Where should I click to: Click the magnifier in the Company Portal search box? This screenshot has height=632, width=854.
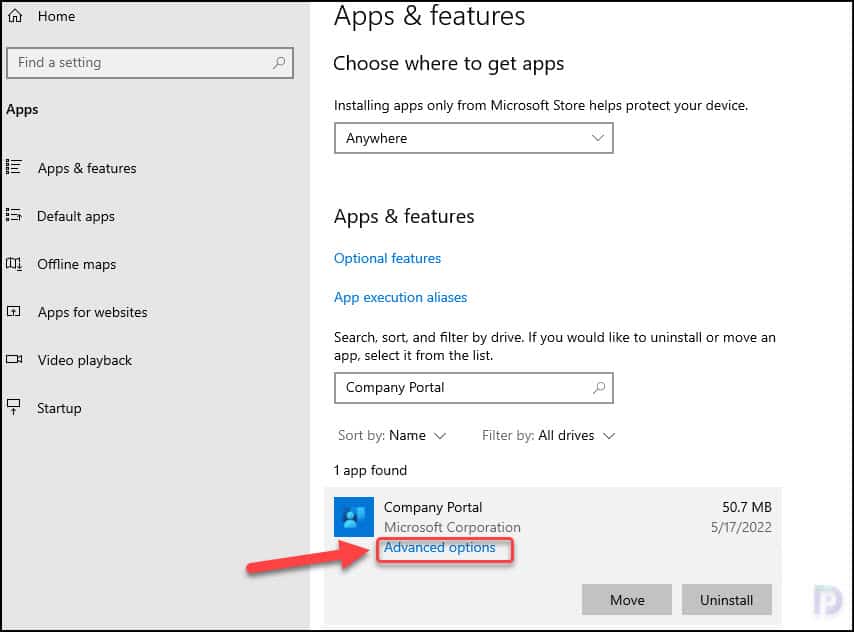point(599,387)
